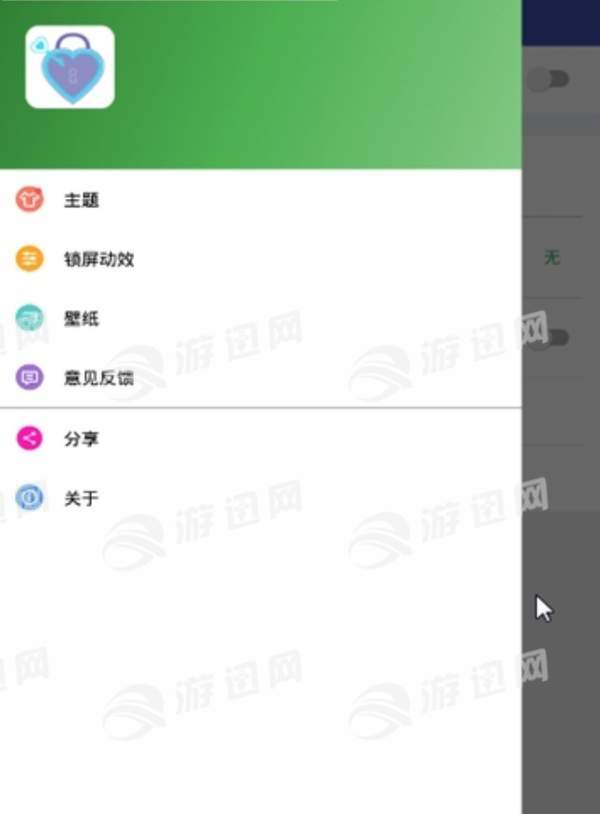
Task: Open the 壁纸 wallpaper entry
Action: click(261, 318)
